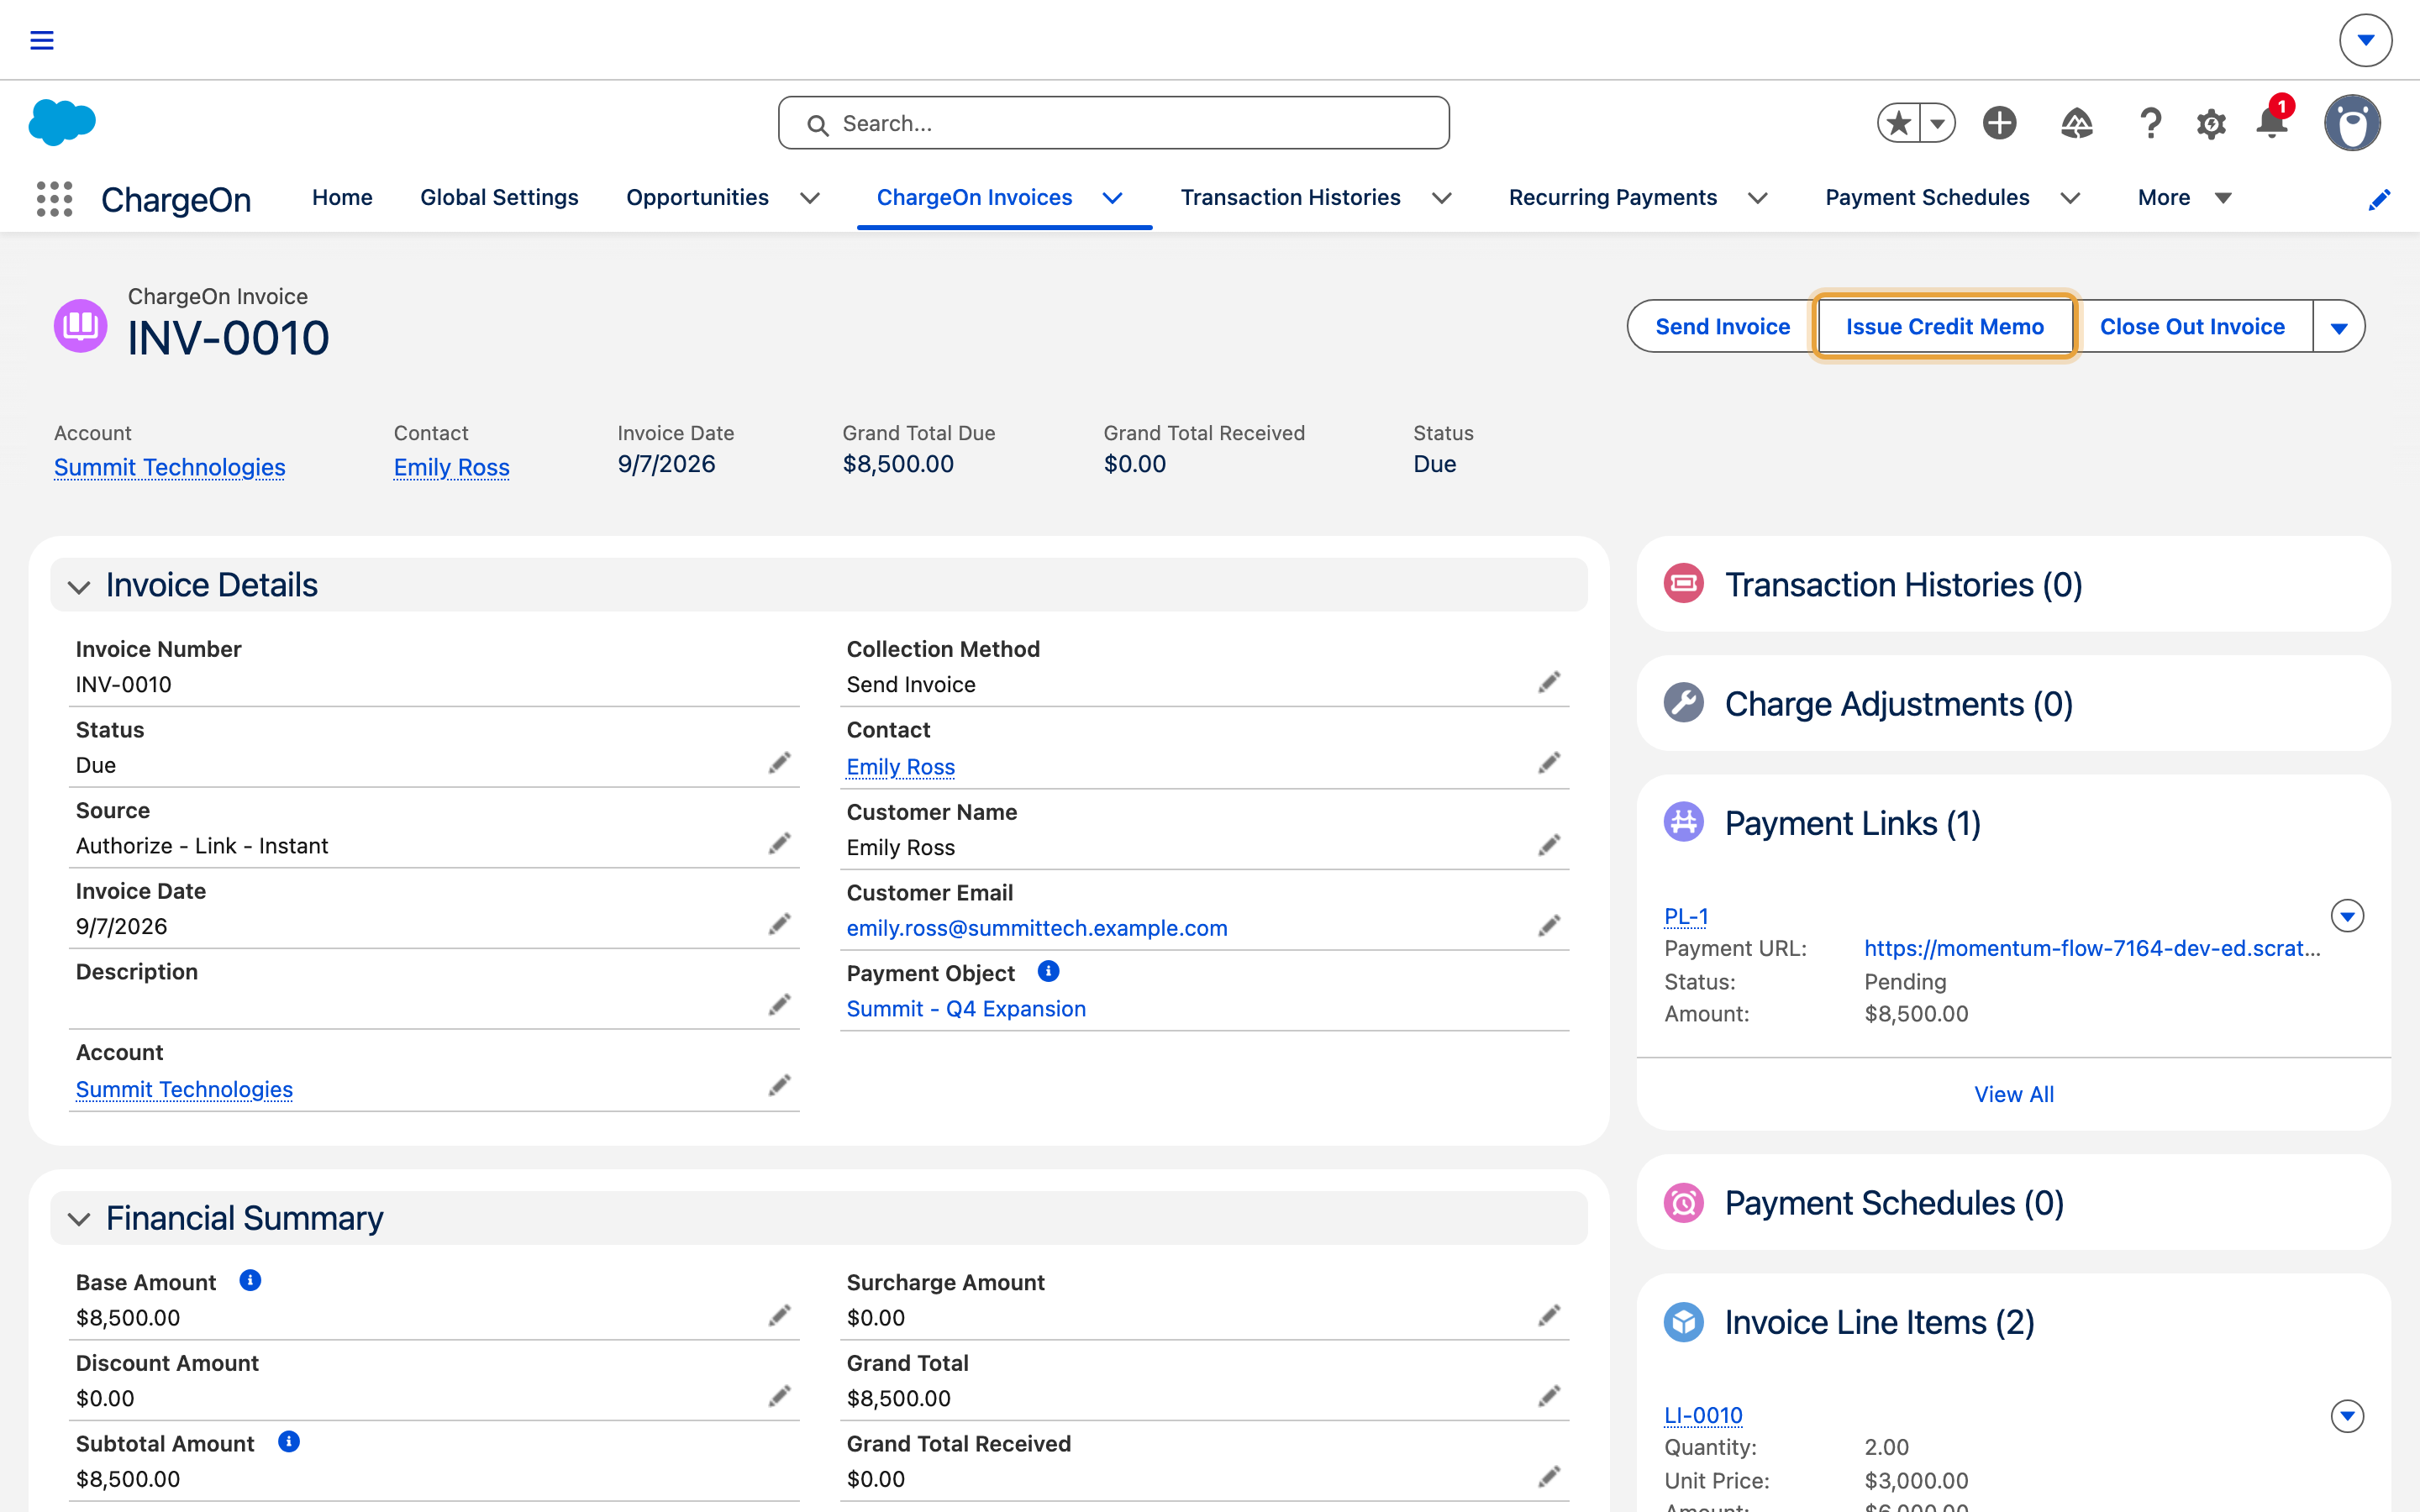The height and width of the screenshot is (1512, 2420).
Task: Click the Payment Schedules card icon
Action: click(x=1684, y=1202)
